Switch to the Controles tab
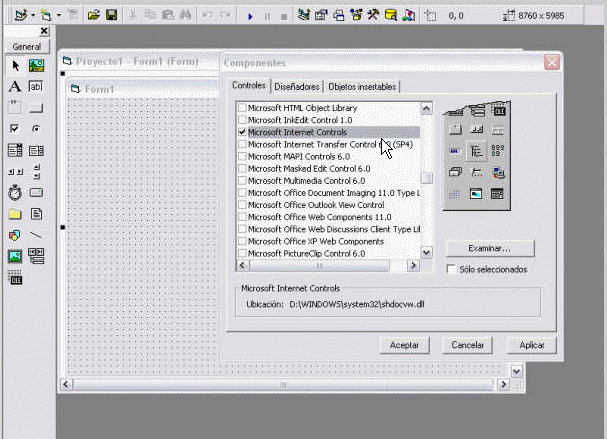 point(249,86)
